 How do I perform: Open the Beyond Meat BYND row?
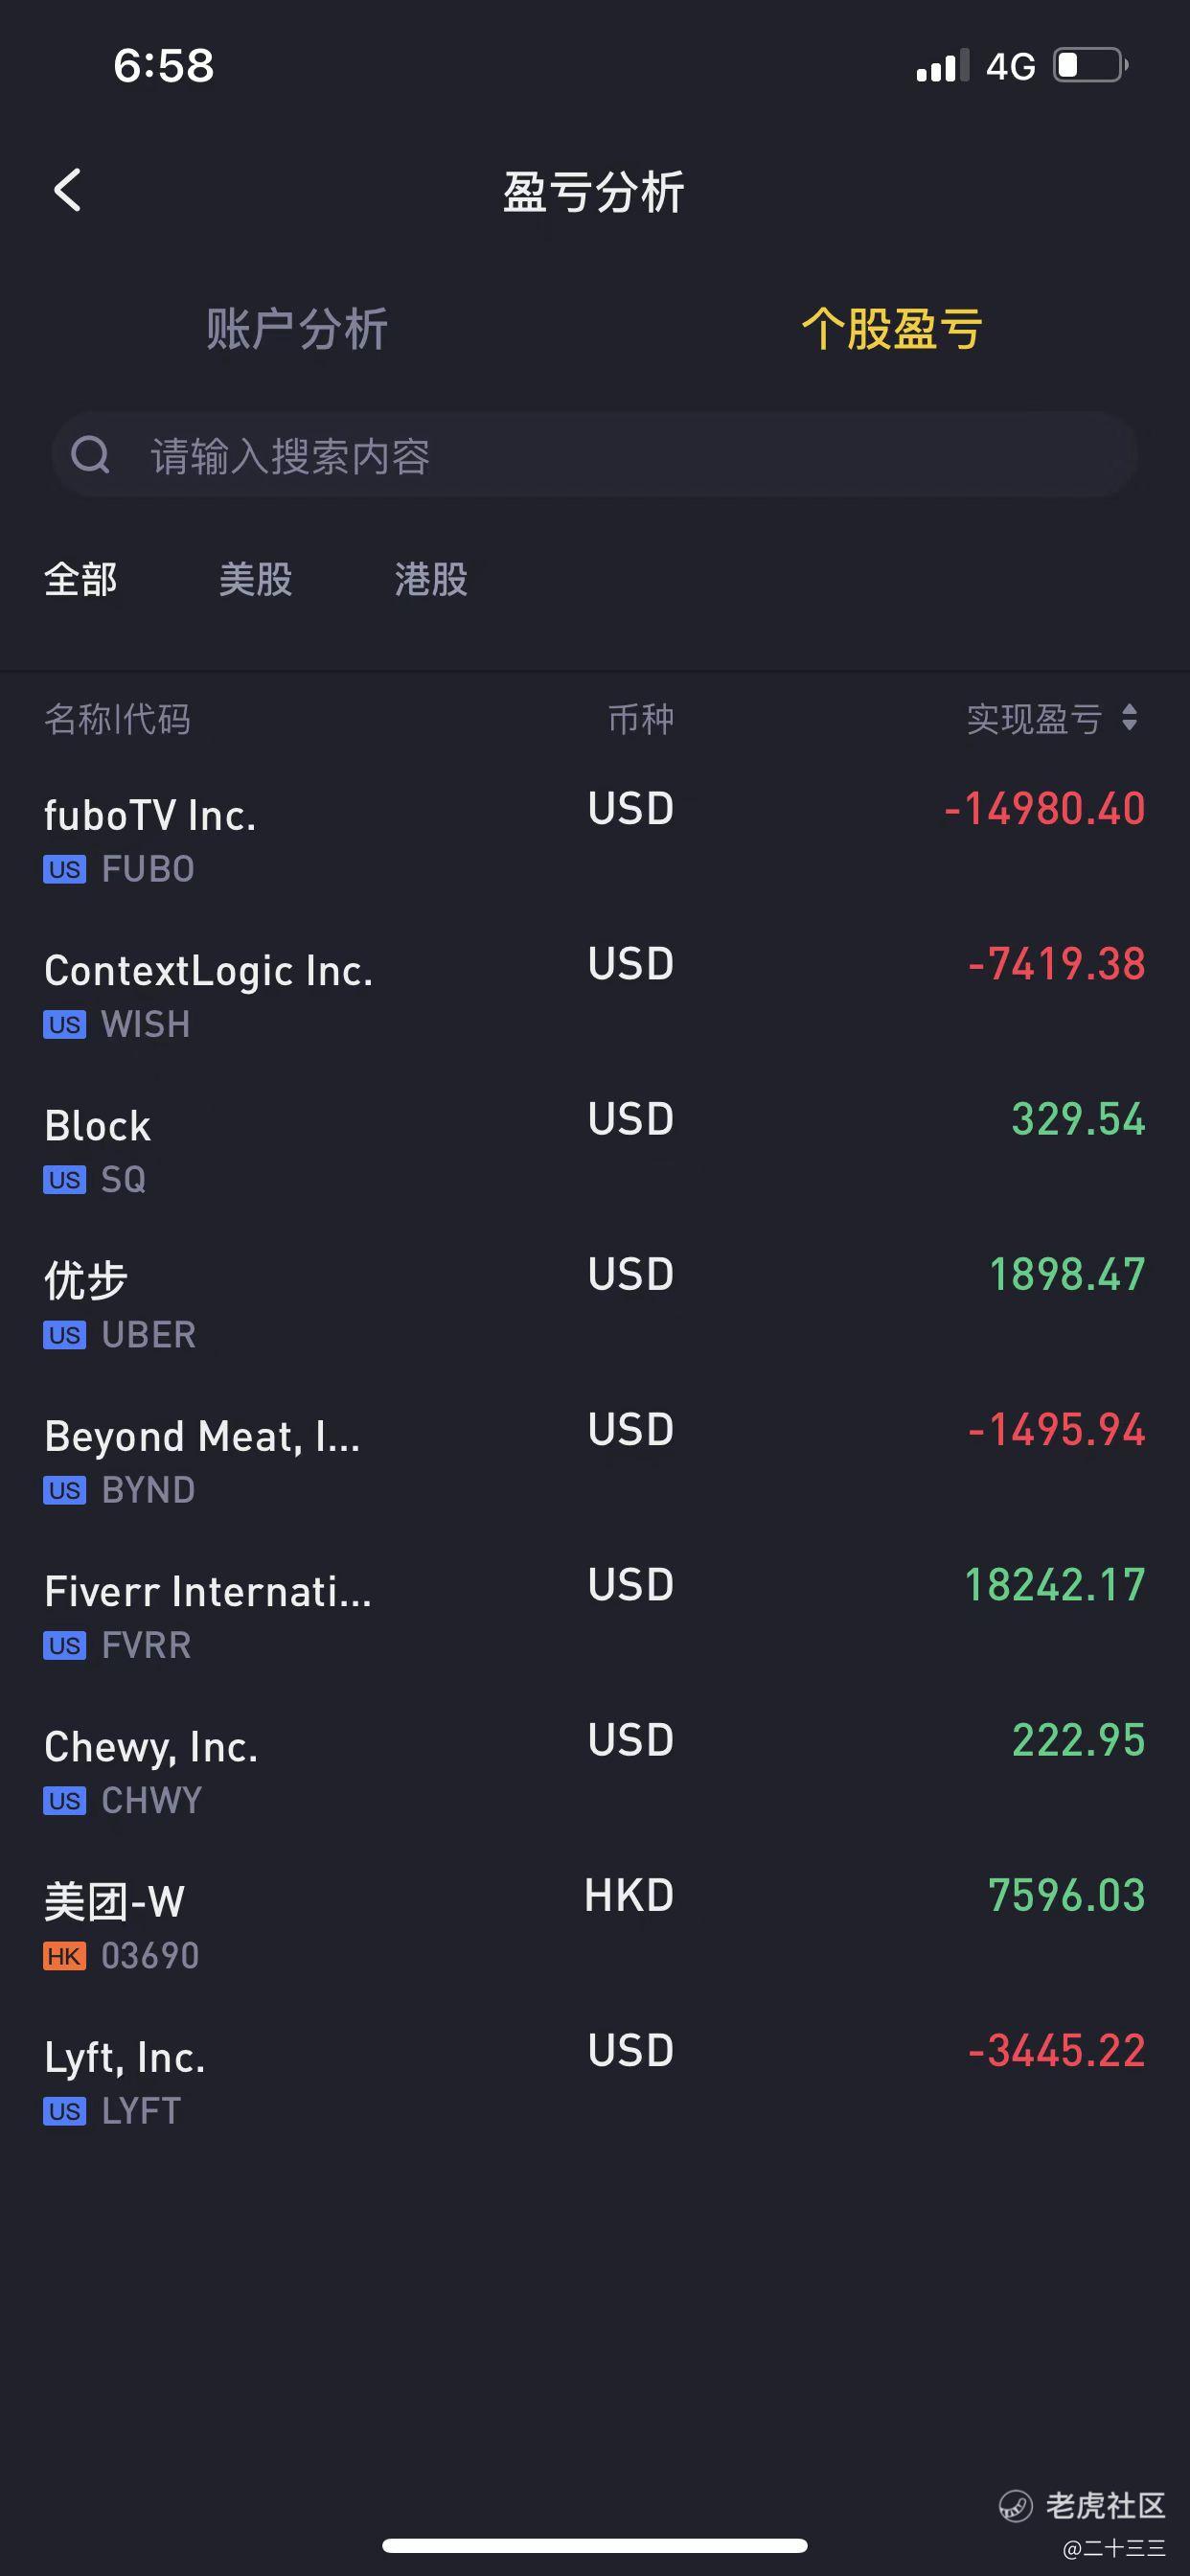click(595, 1460)
